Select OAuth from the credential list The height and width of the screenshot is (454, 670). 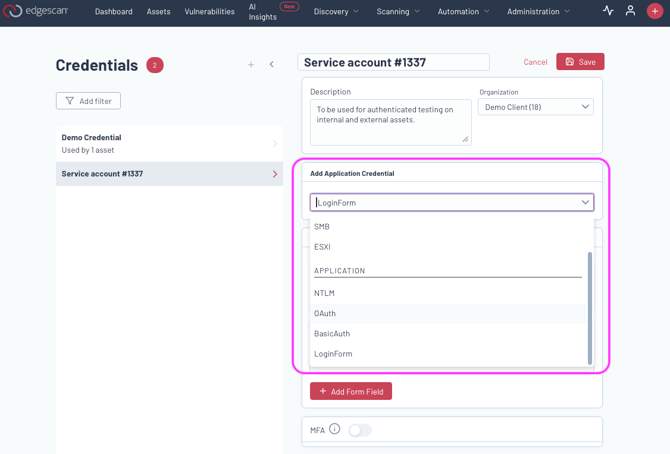[x=325, y=313]
